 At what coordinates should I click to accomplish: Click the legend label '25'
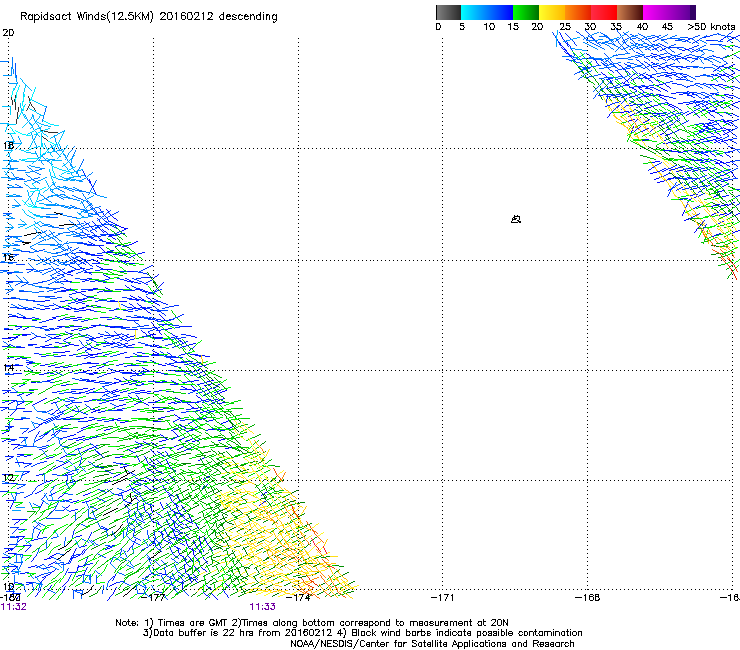pos(565,27)
